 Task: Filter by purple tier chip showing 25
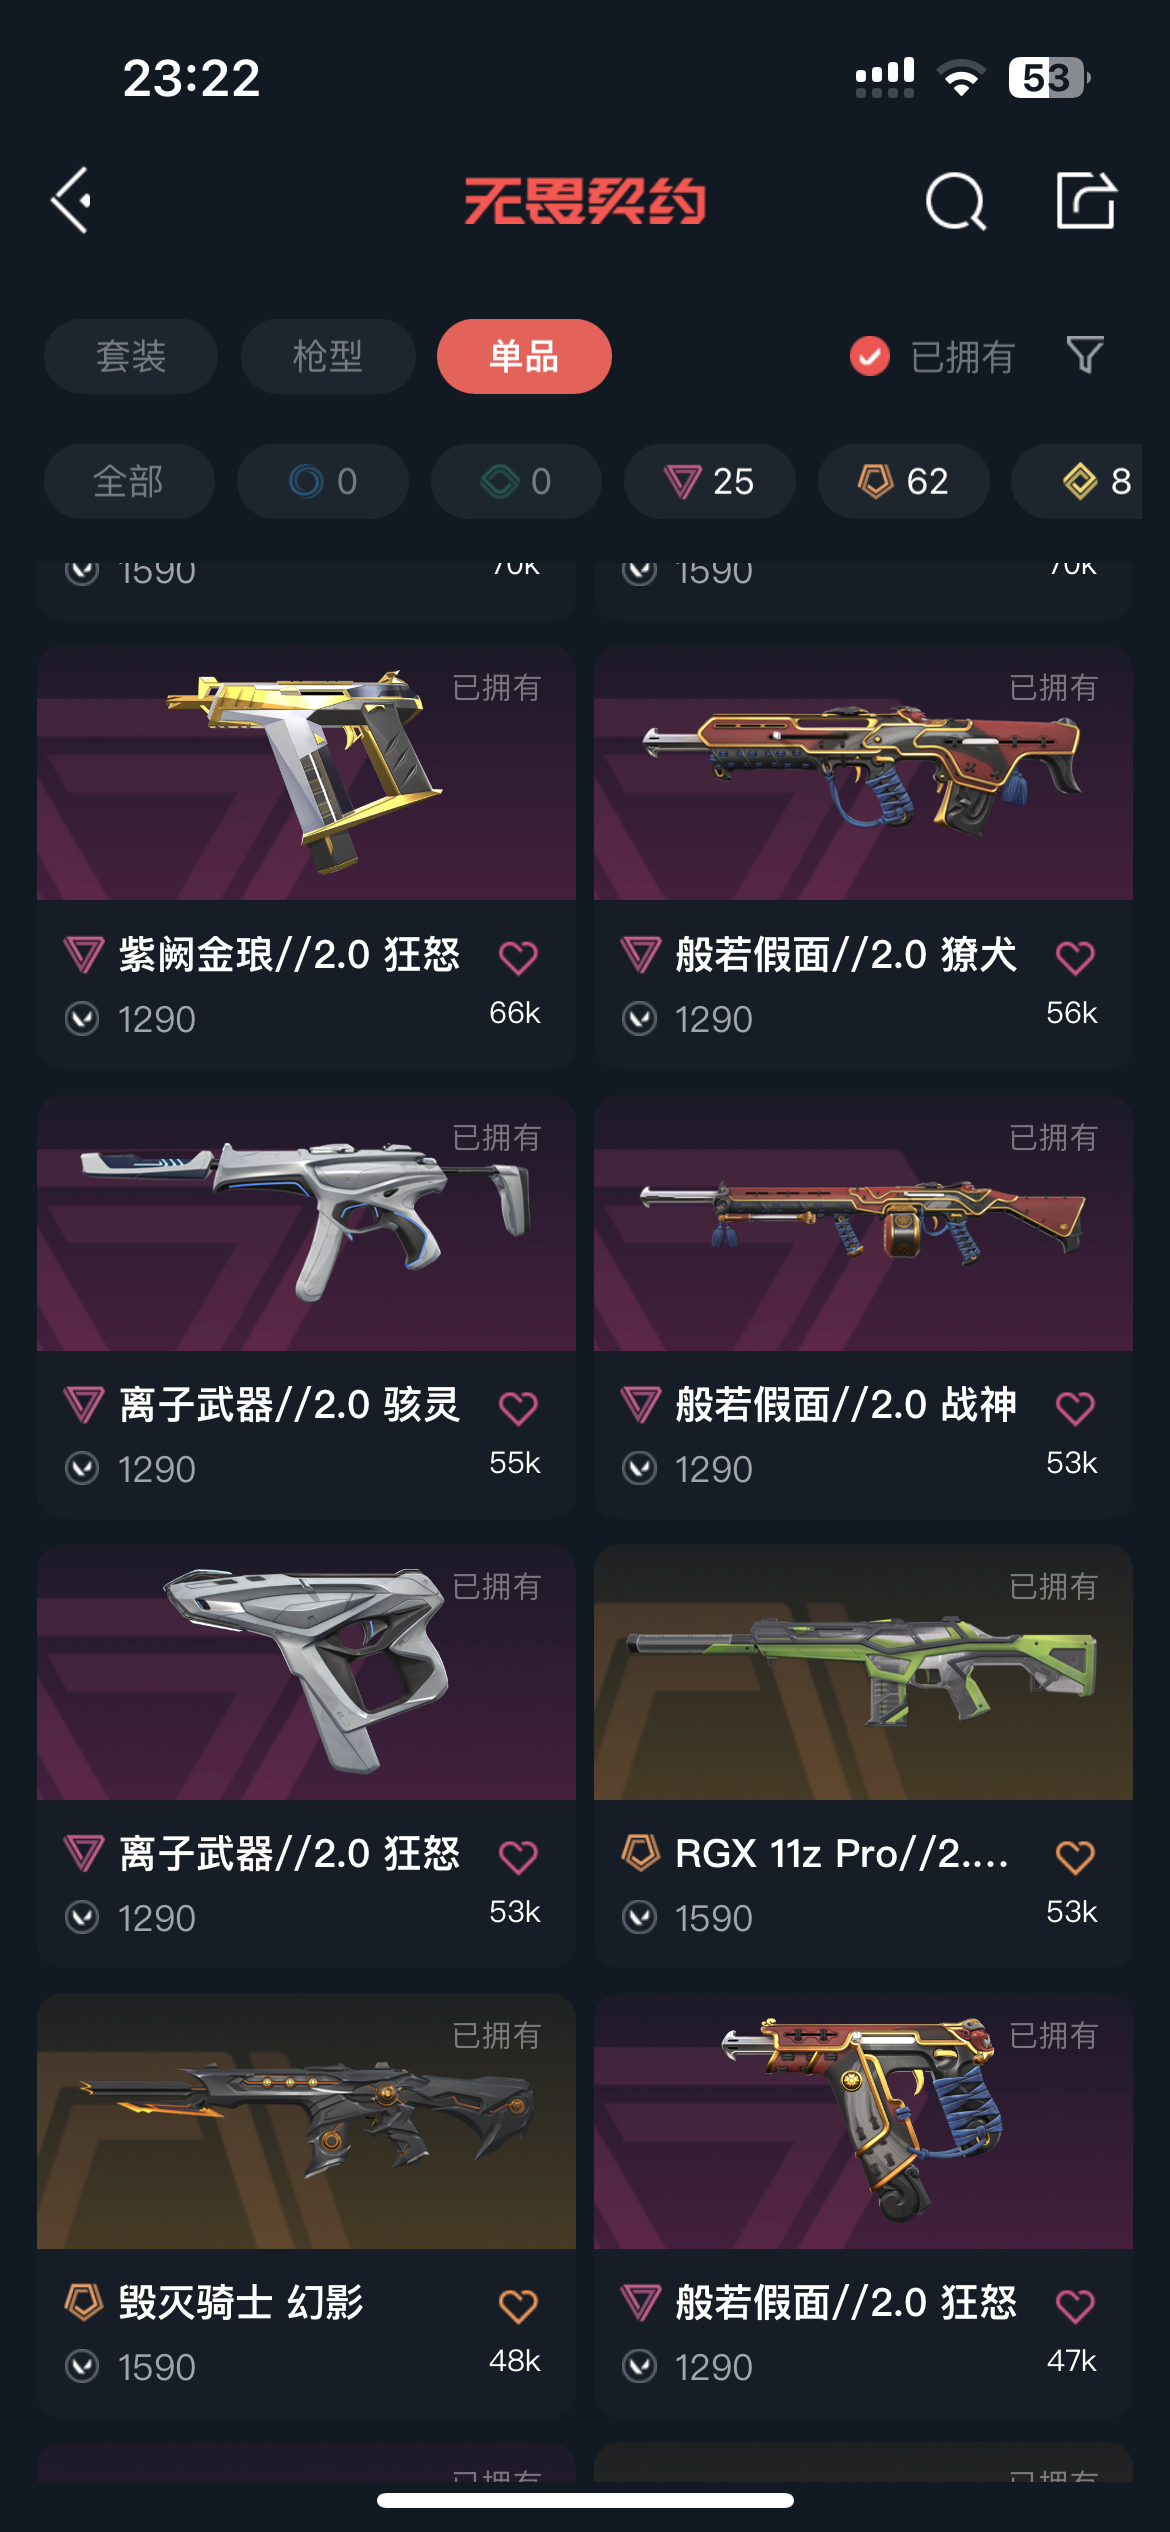[710, 481]
